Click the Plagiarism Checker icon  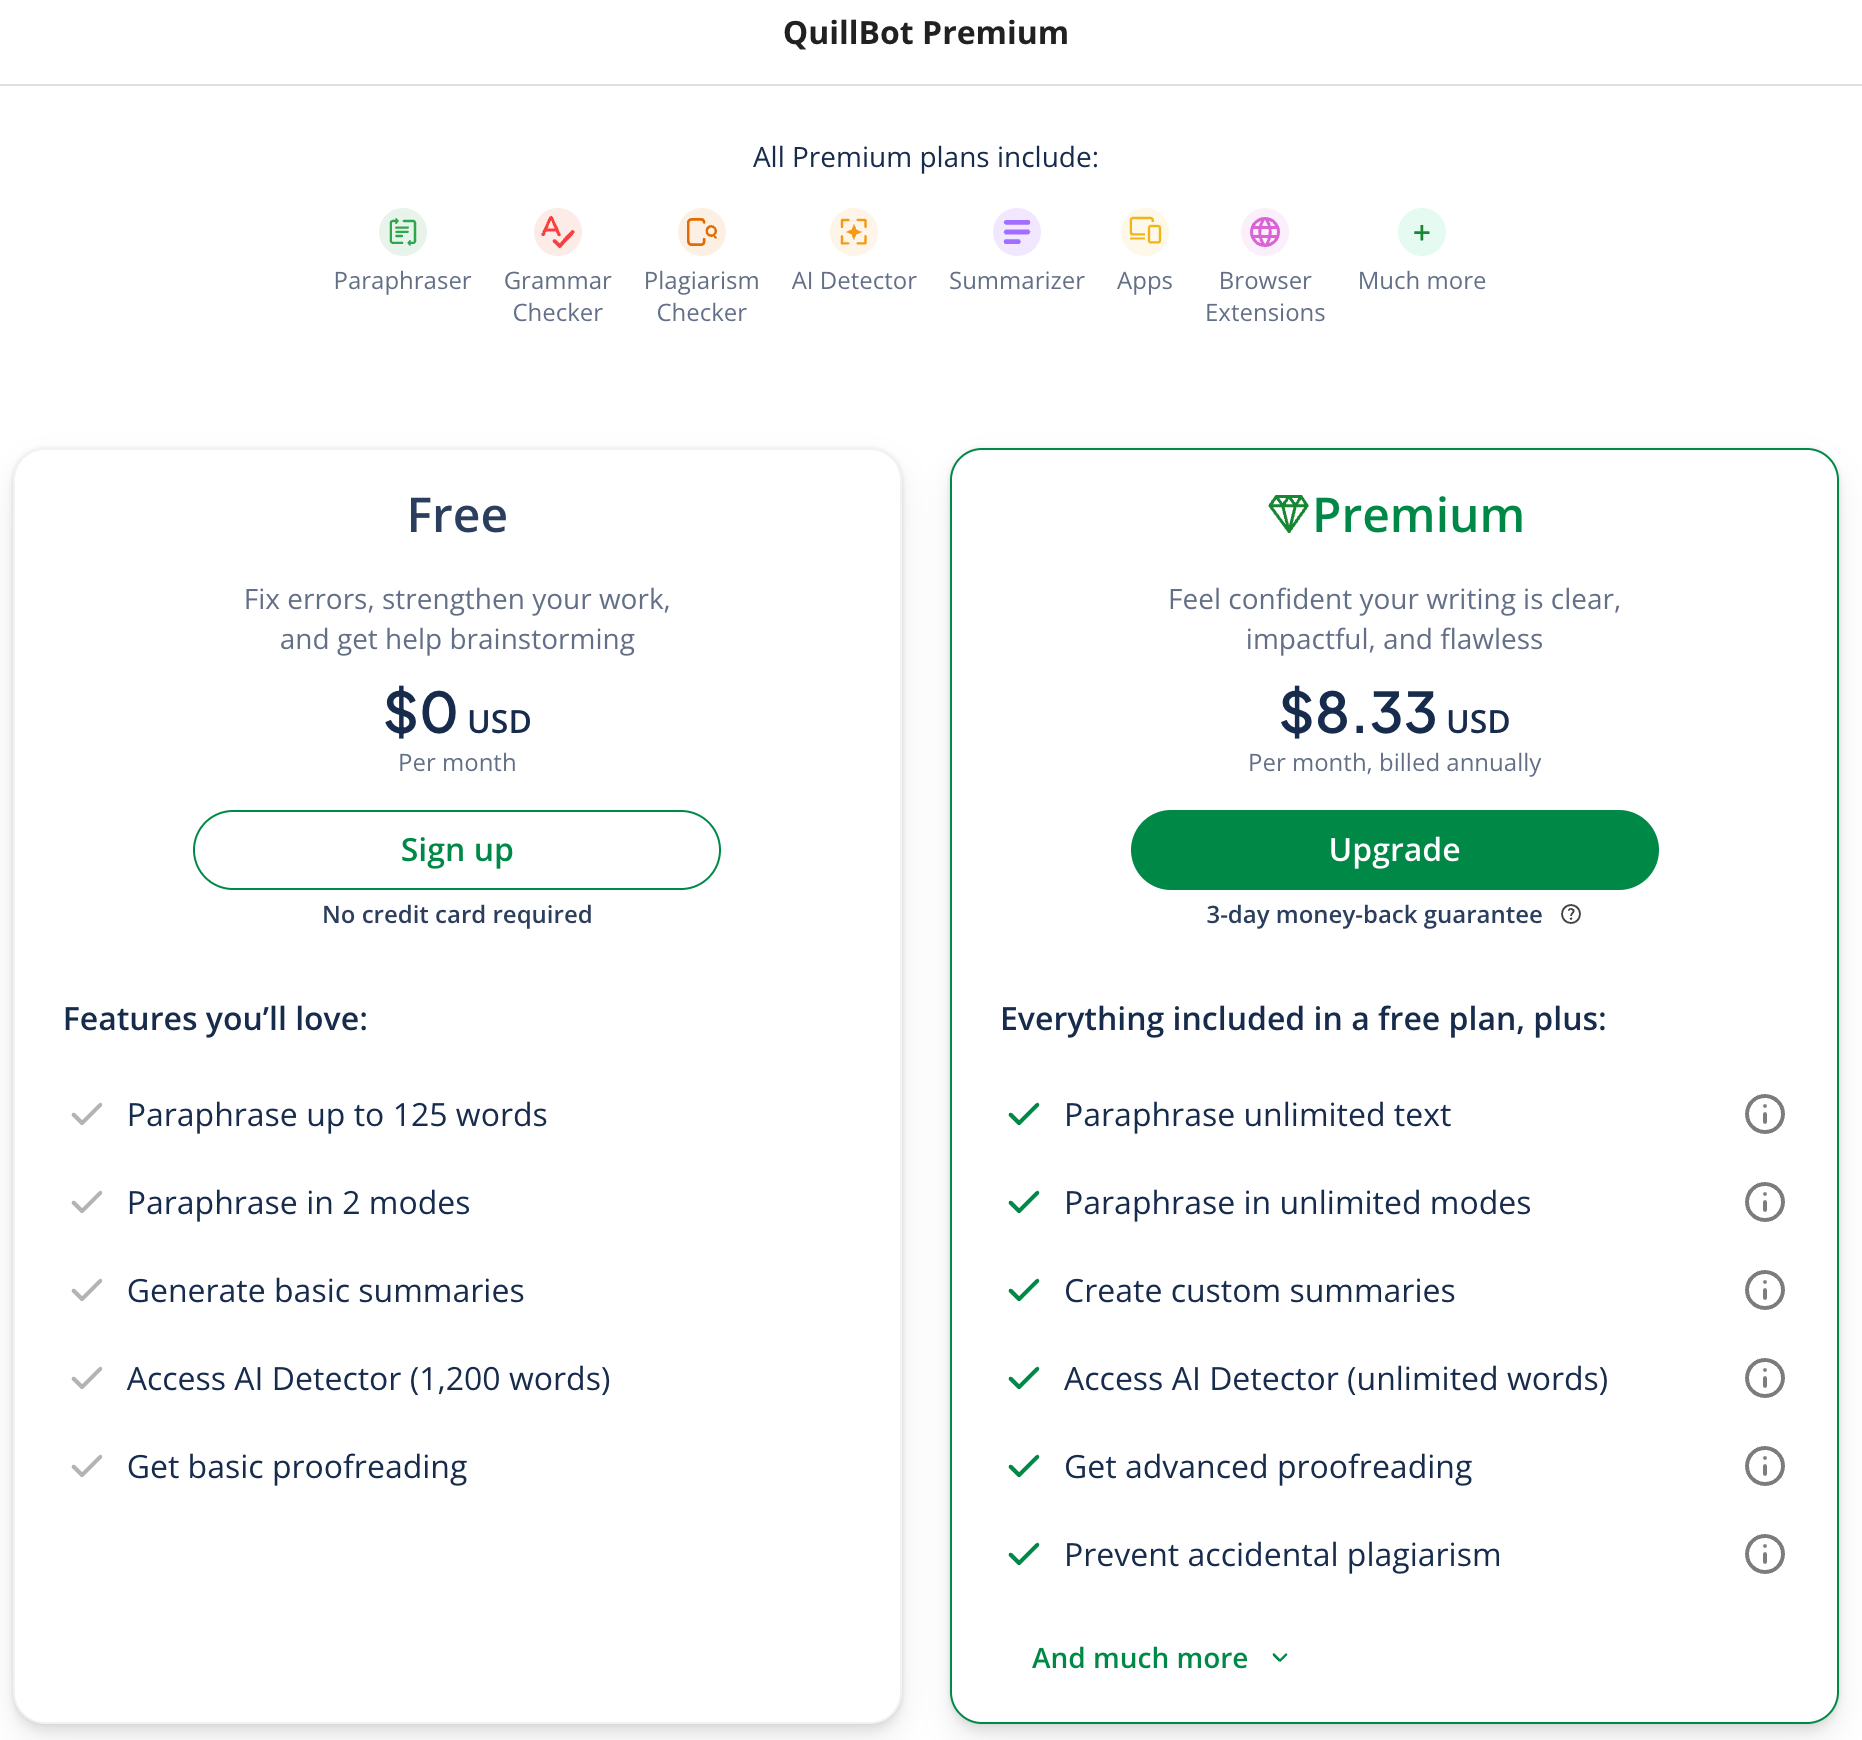pyautogui.click(x=701, y=232)
